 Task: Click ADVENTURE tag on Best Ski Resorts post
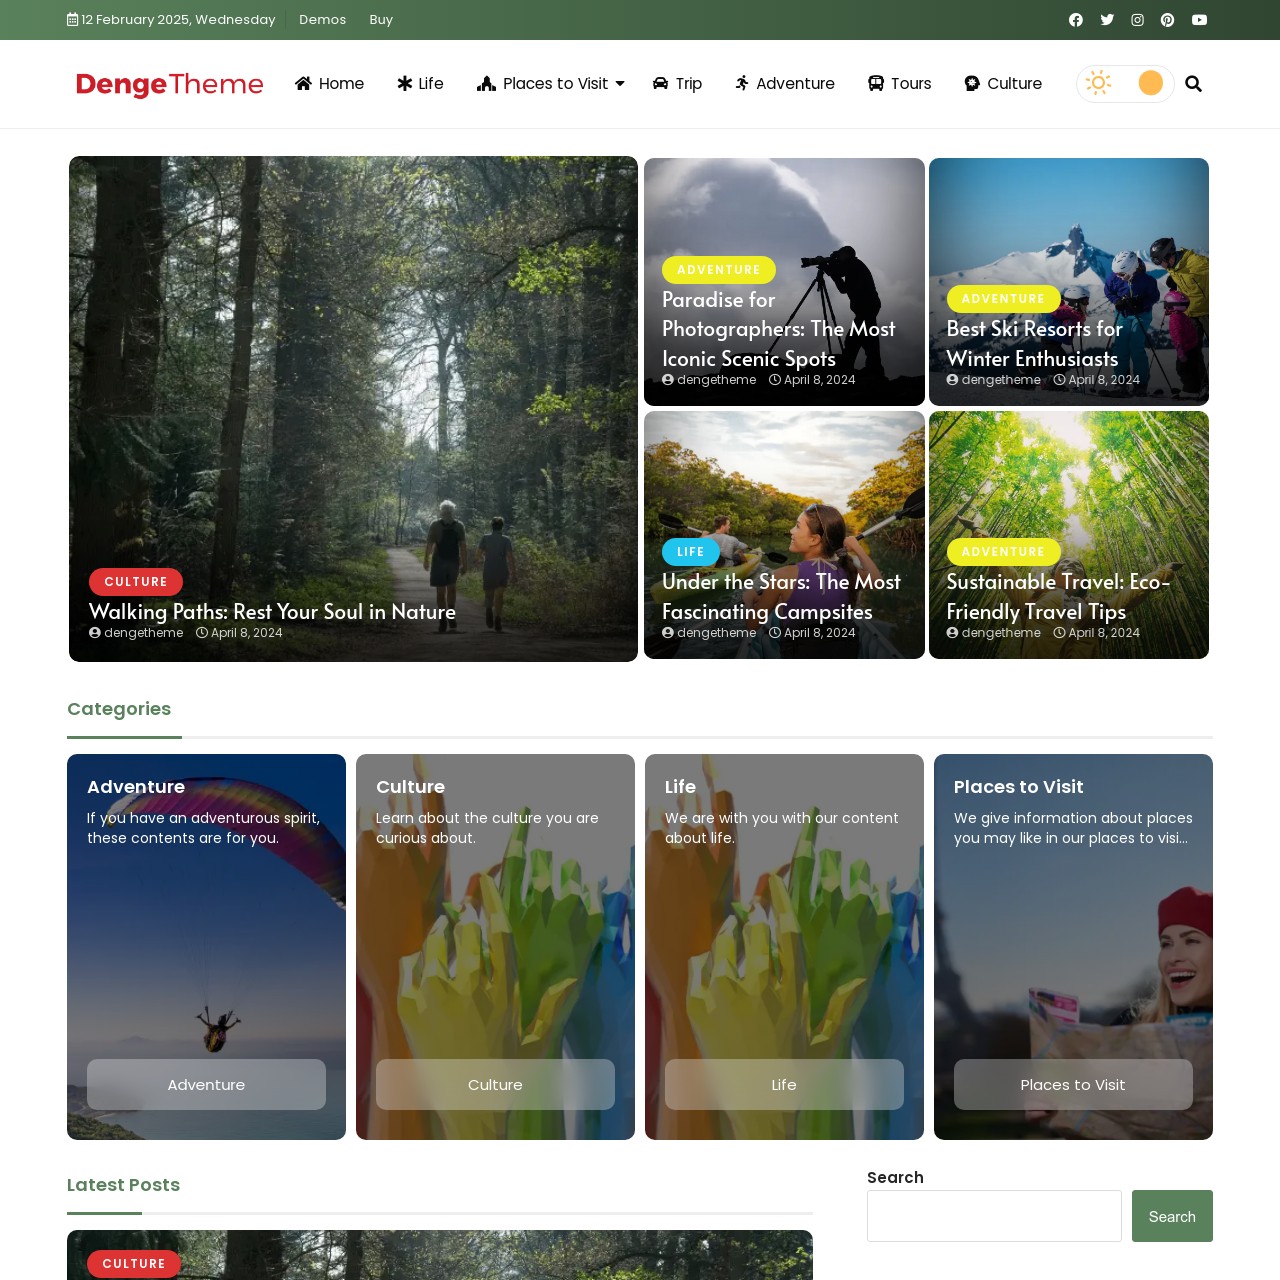pyautogui.click(x=1003, y=299)
